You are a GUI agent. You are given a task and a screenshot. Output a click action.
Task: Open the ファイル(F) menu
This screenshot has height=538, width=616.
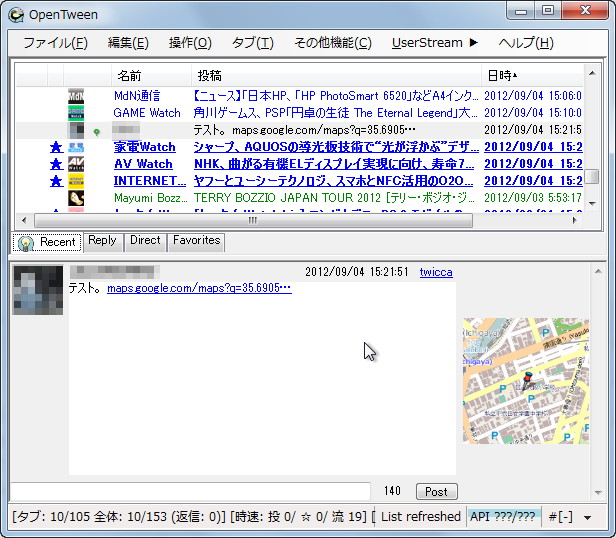[55, 42]
